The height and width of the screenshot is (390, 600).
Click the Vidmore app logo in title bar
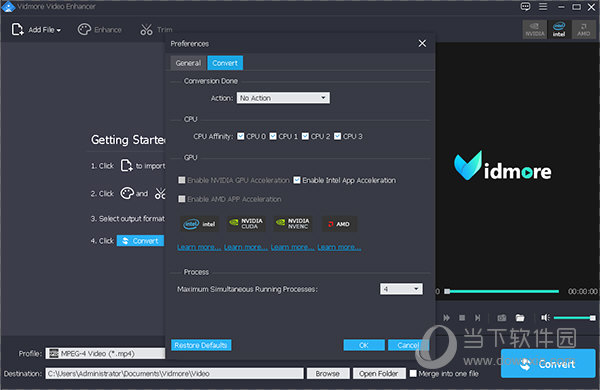pyautogui.click(x=8, y=7)
